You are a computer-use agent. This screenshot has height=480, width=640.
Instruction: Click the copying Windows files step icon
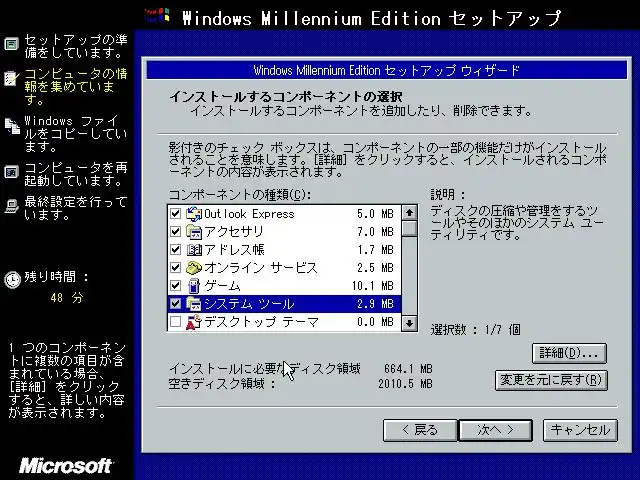[x=12, y=126]
